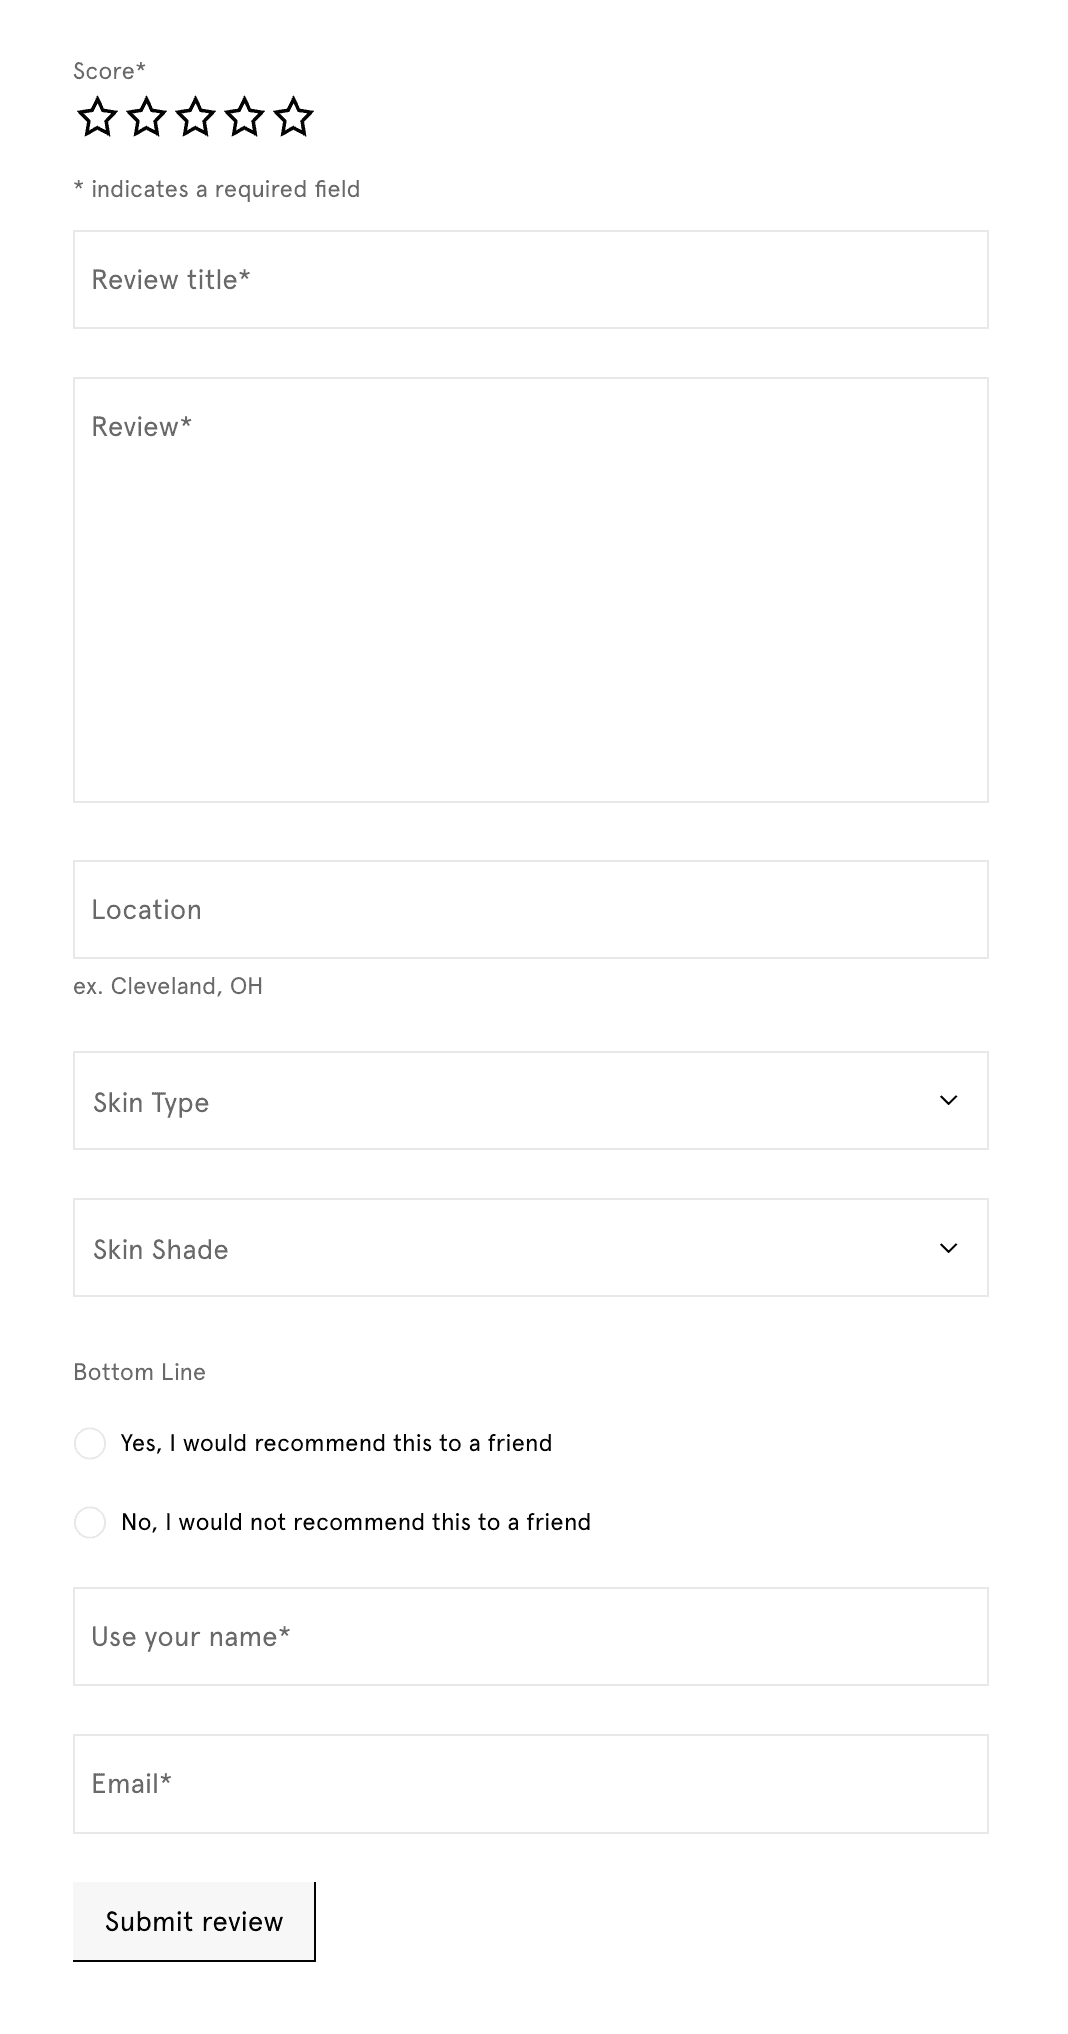Click the Location input field
Viewport: 1068px width, 2034px height.
[530, 910]
